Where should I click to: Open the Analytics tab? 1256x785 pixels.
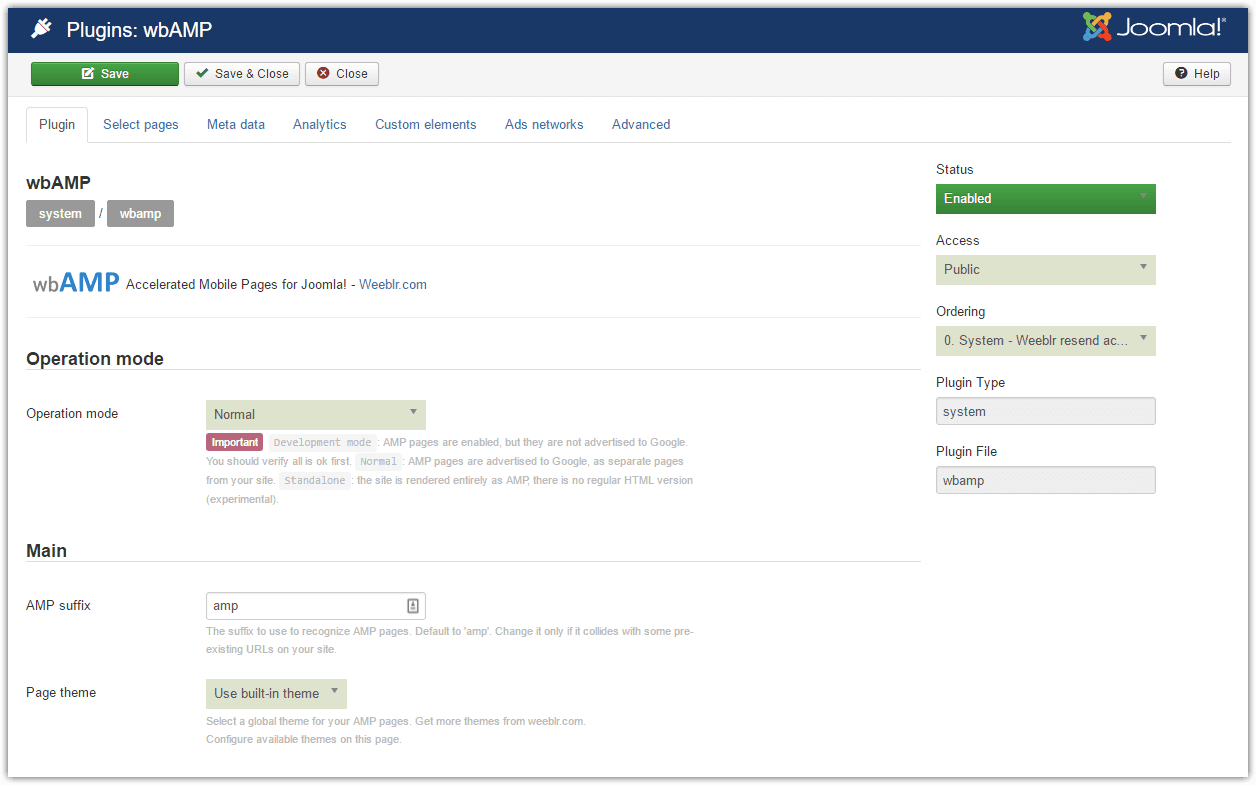[320, 125]
